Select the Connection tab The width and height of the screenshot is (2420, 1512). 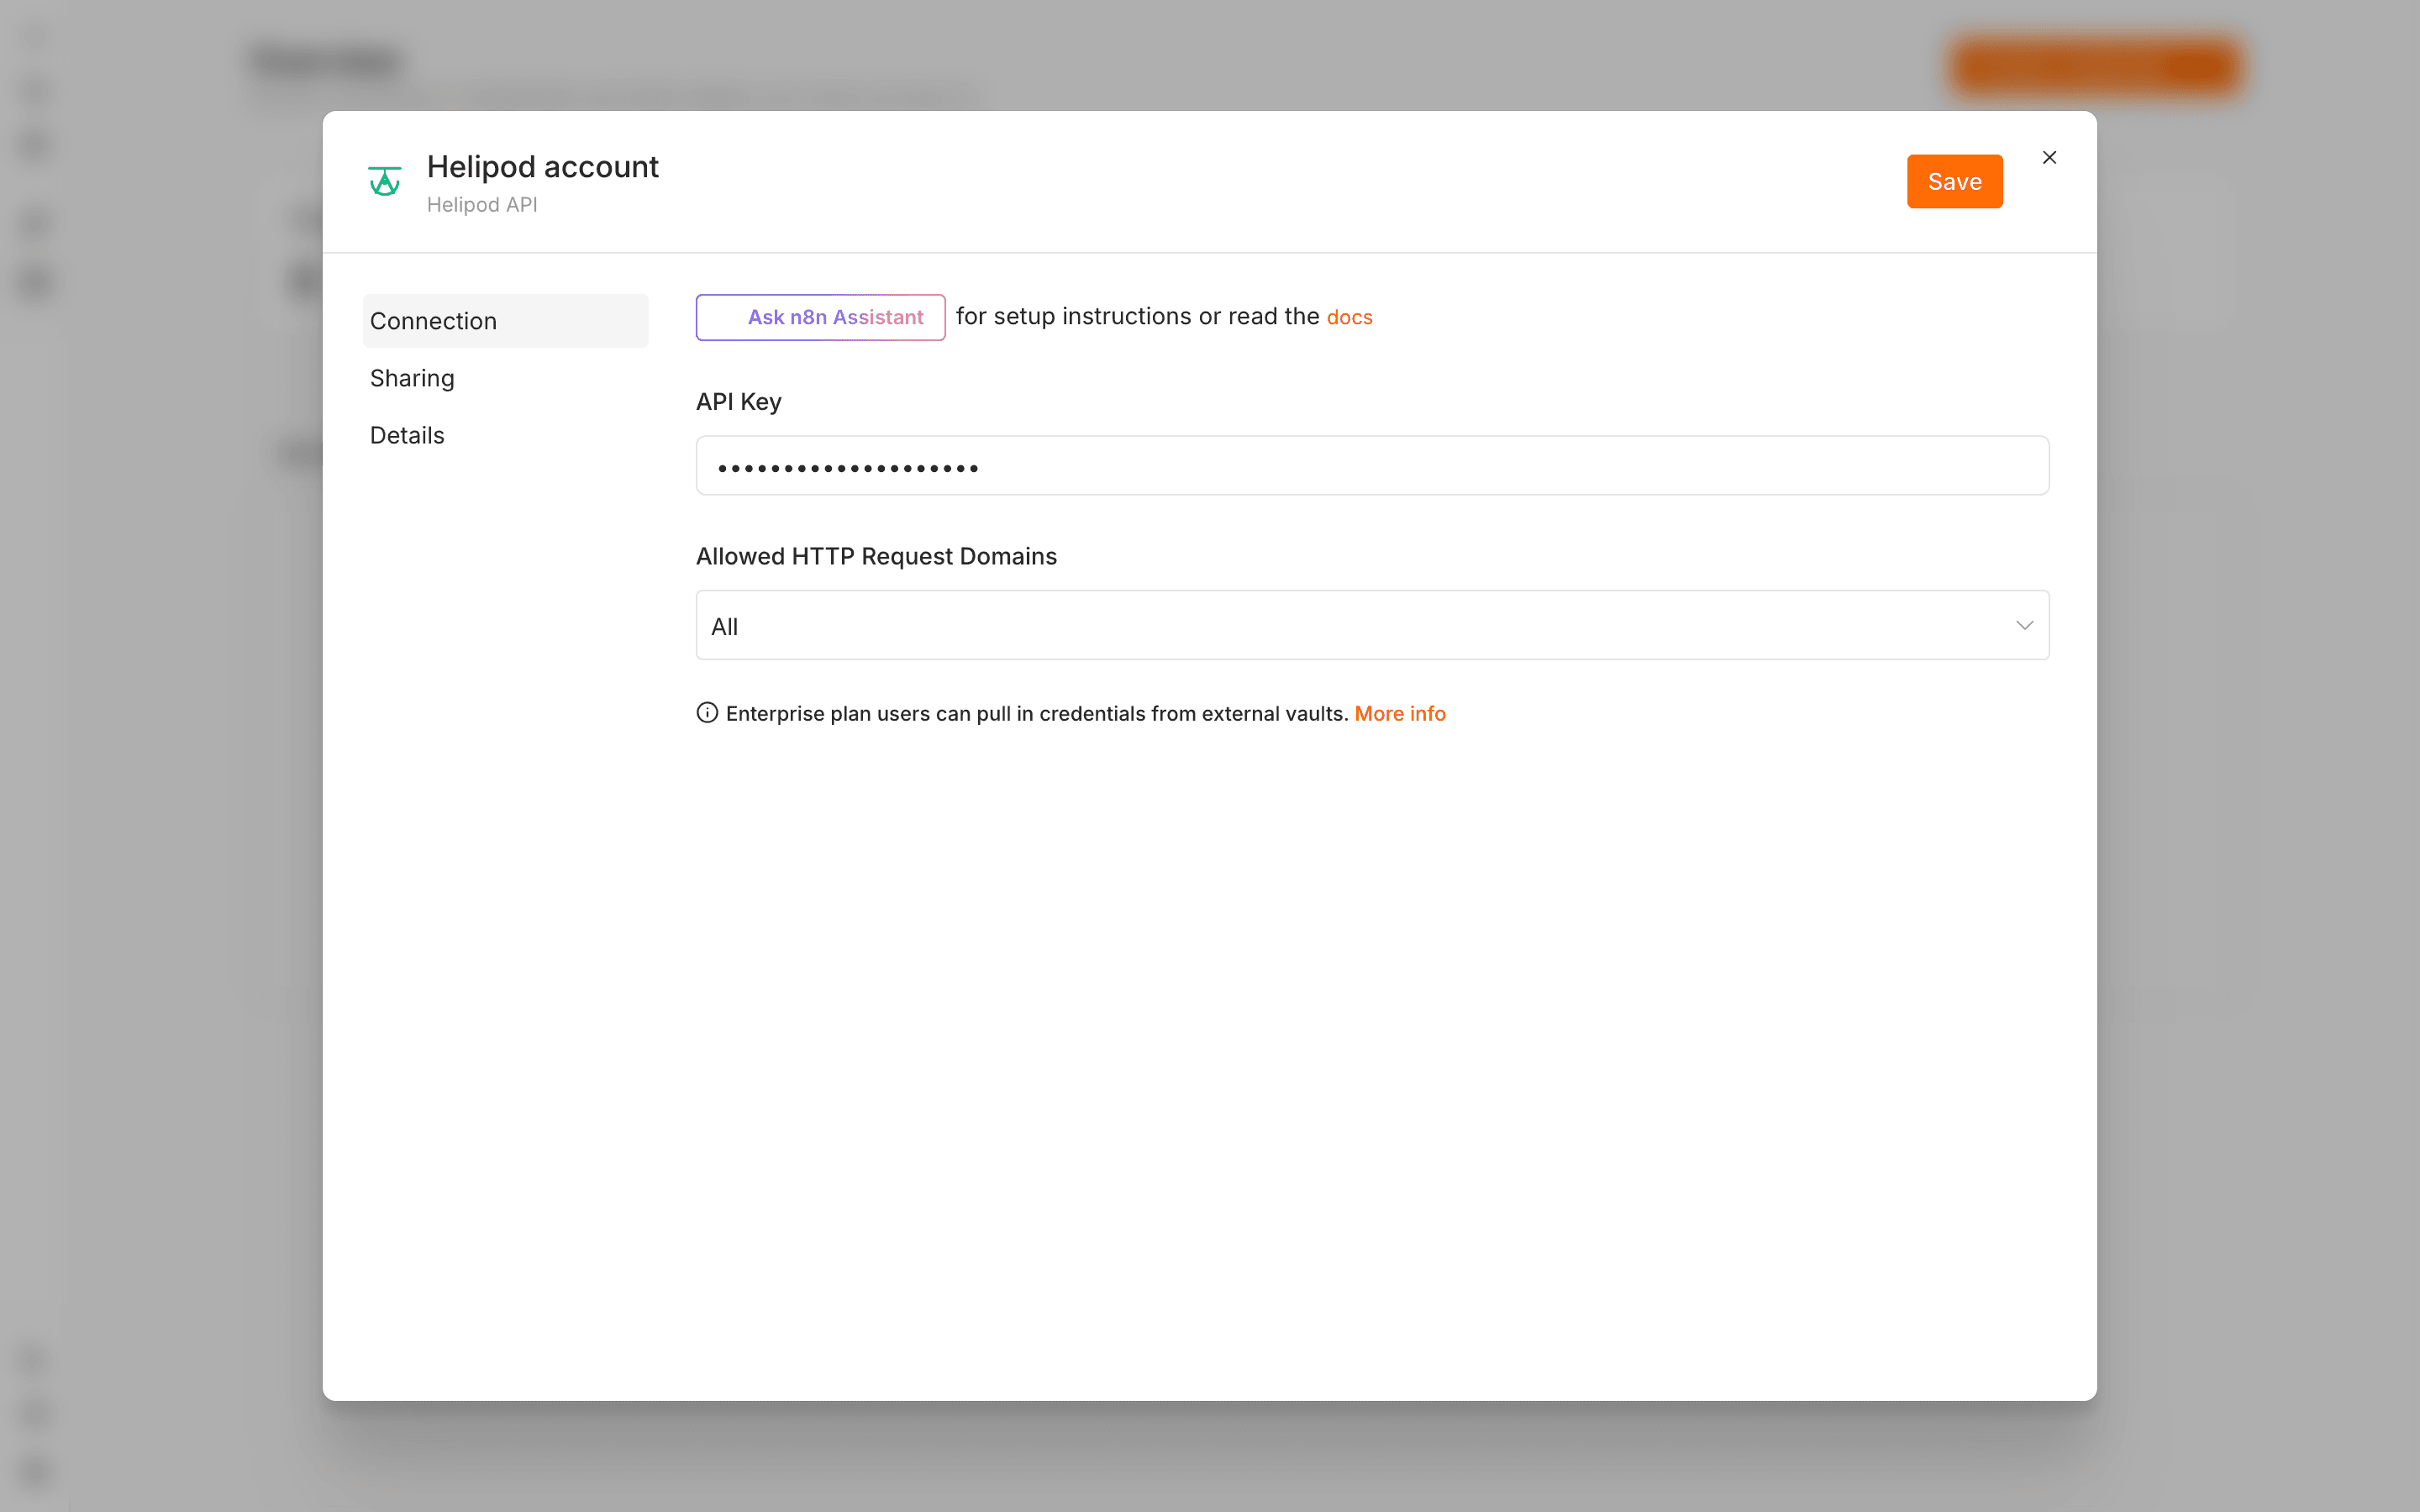point(505,321)
